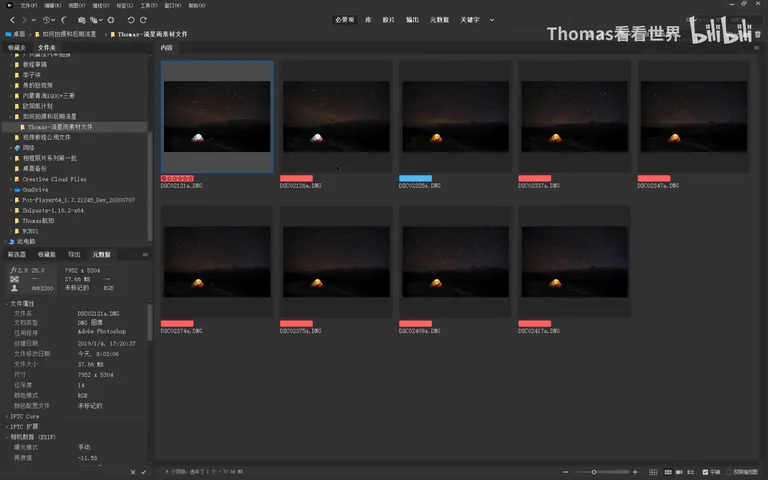Click the OneDrive cloud icon in tree

17,190
